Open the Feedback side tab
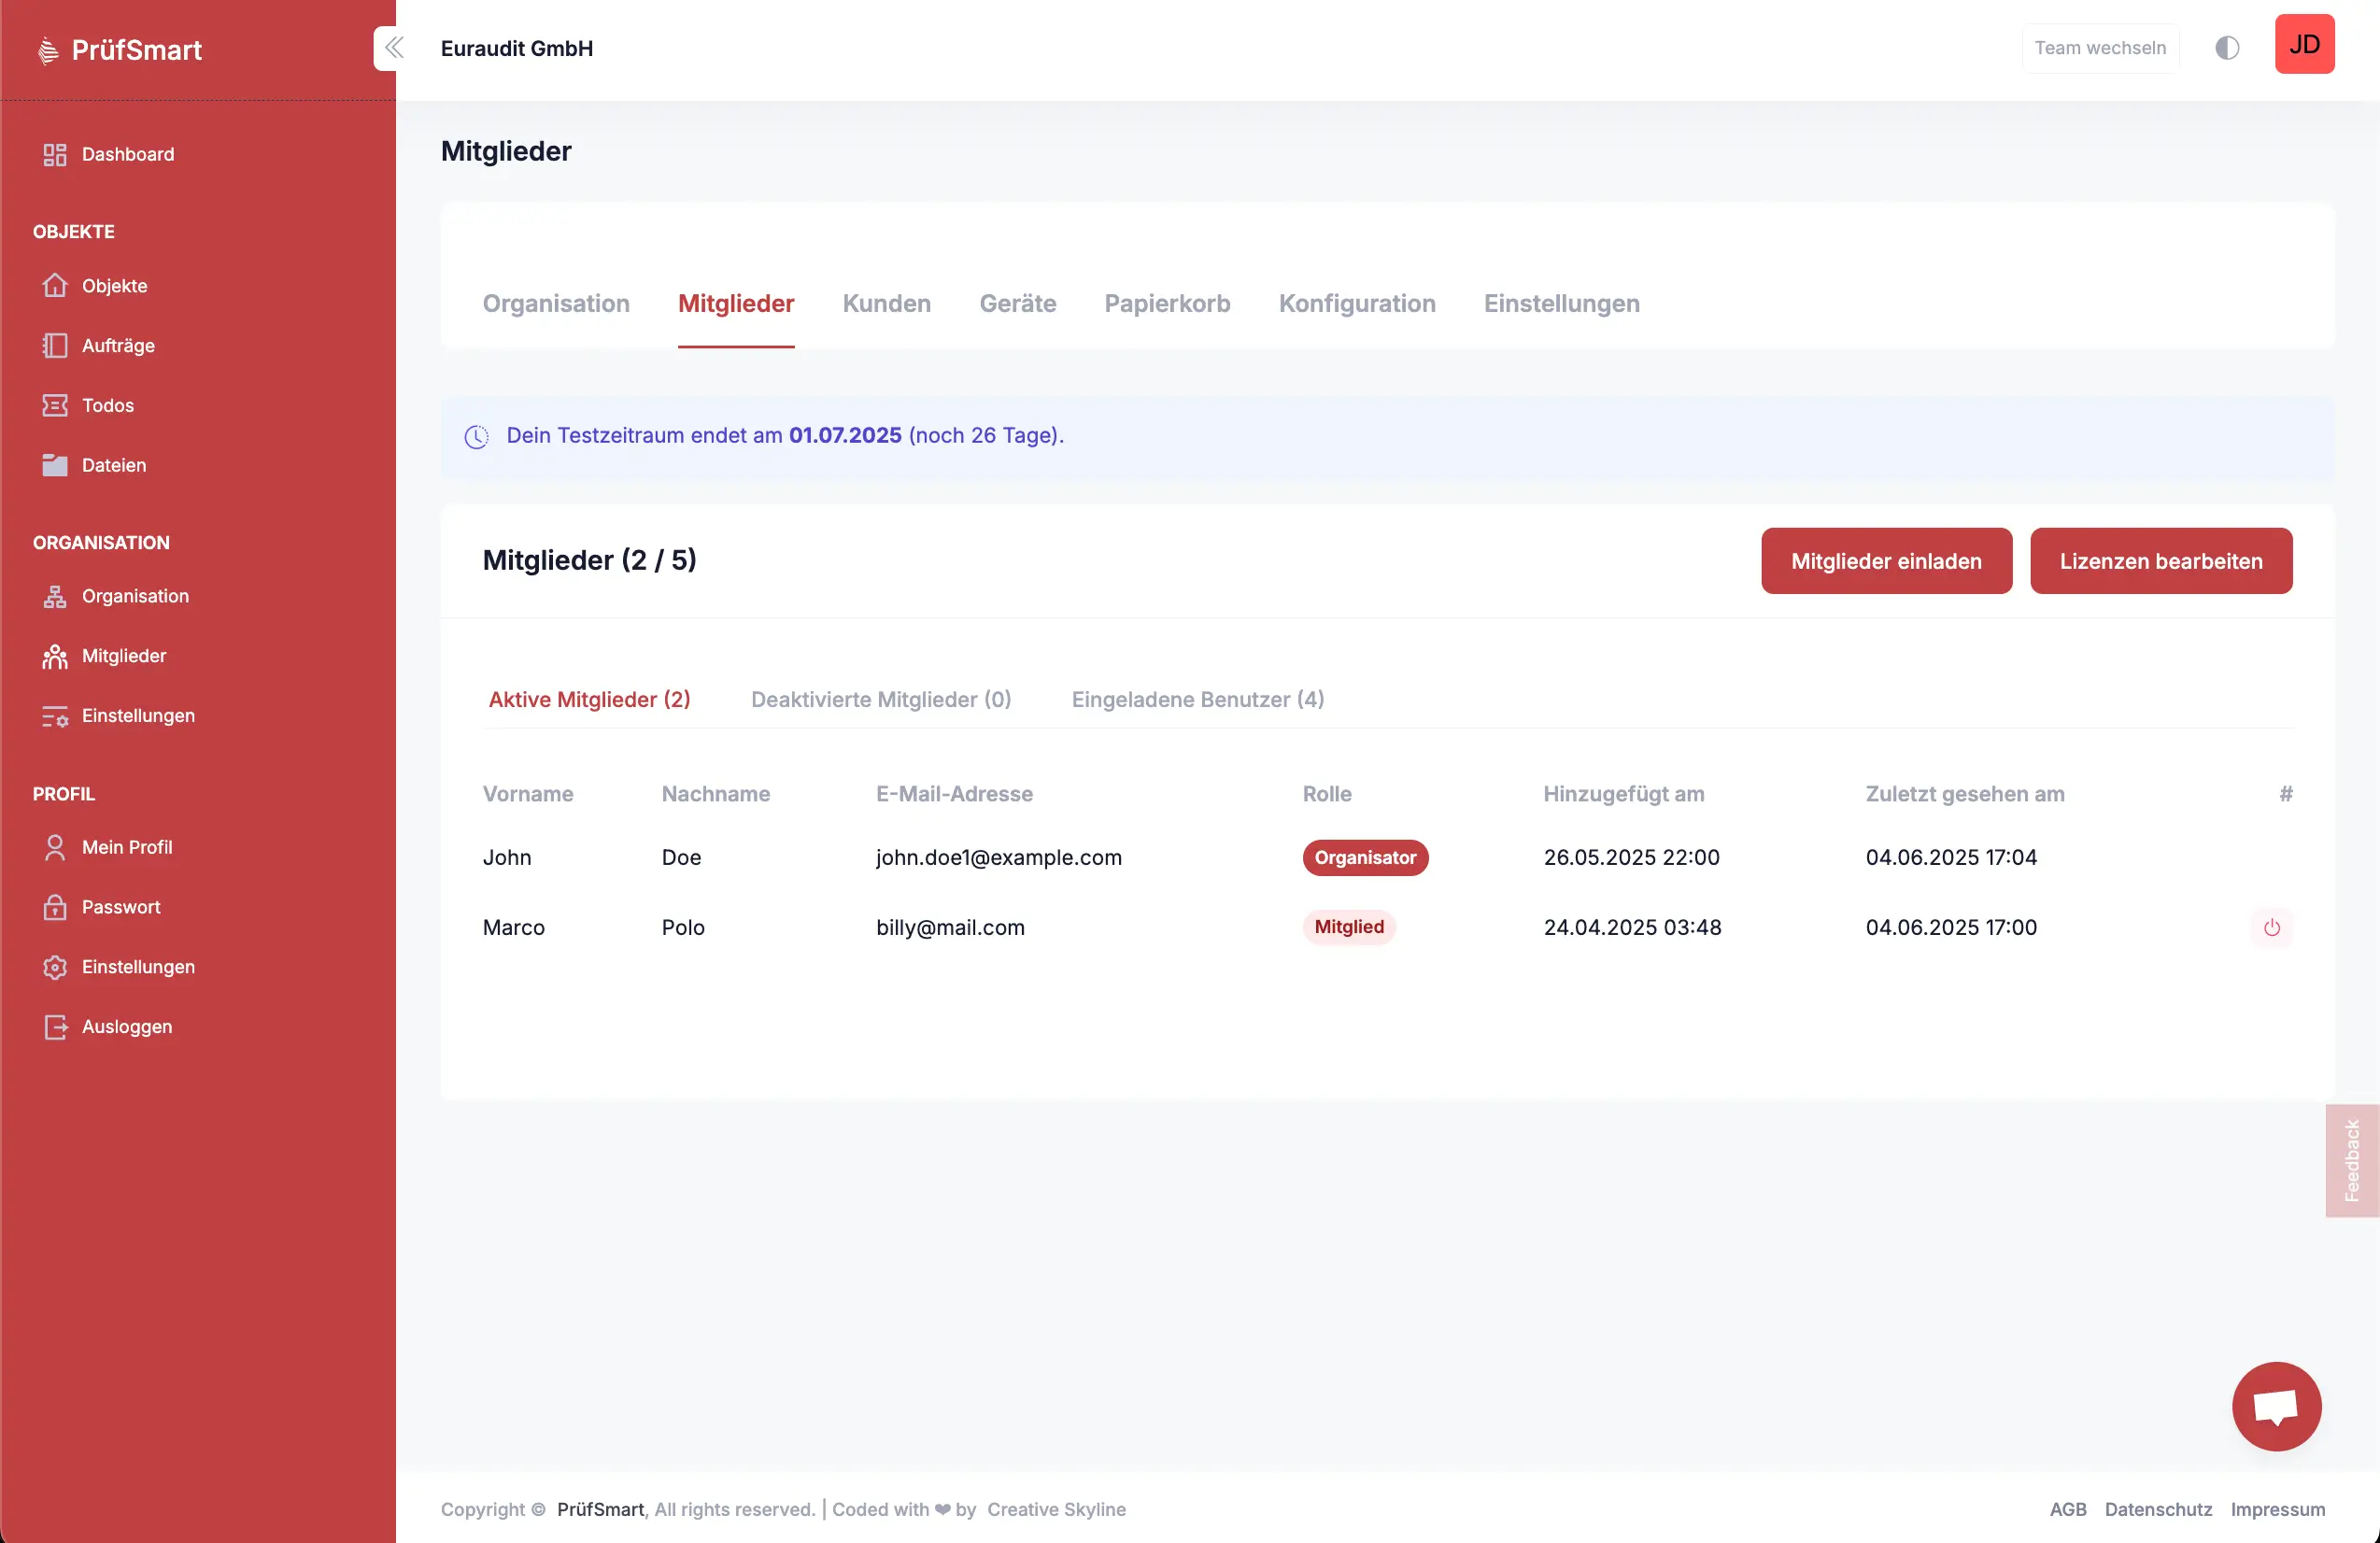Image resolution: width=2380 pixels, height=1543 pixels. point(2351,1160)
